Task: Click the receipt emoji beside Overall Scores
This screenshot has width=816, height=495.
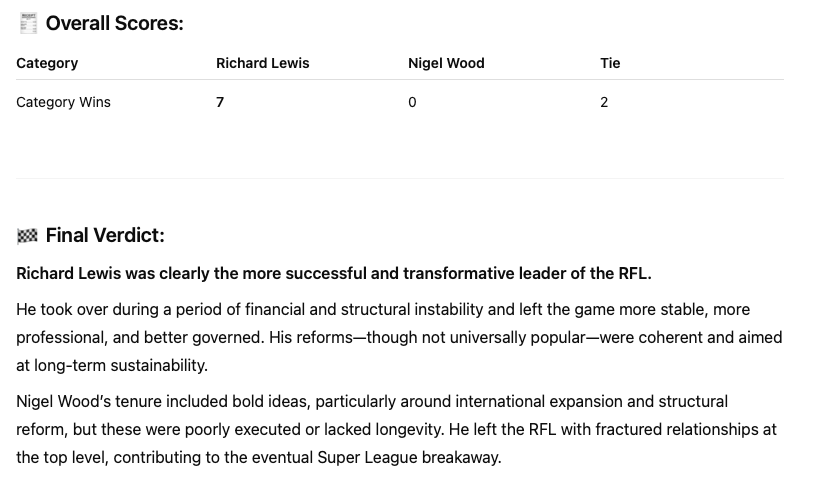Action: pos(28,23)
